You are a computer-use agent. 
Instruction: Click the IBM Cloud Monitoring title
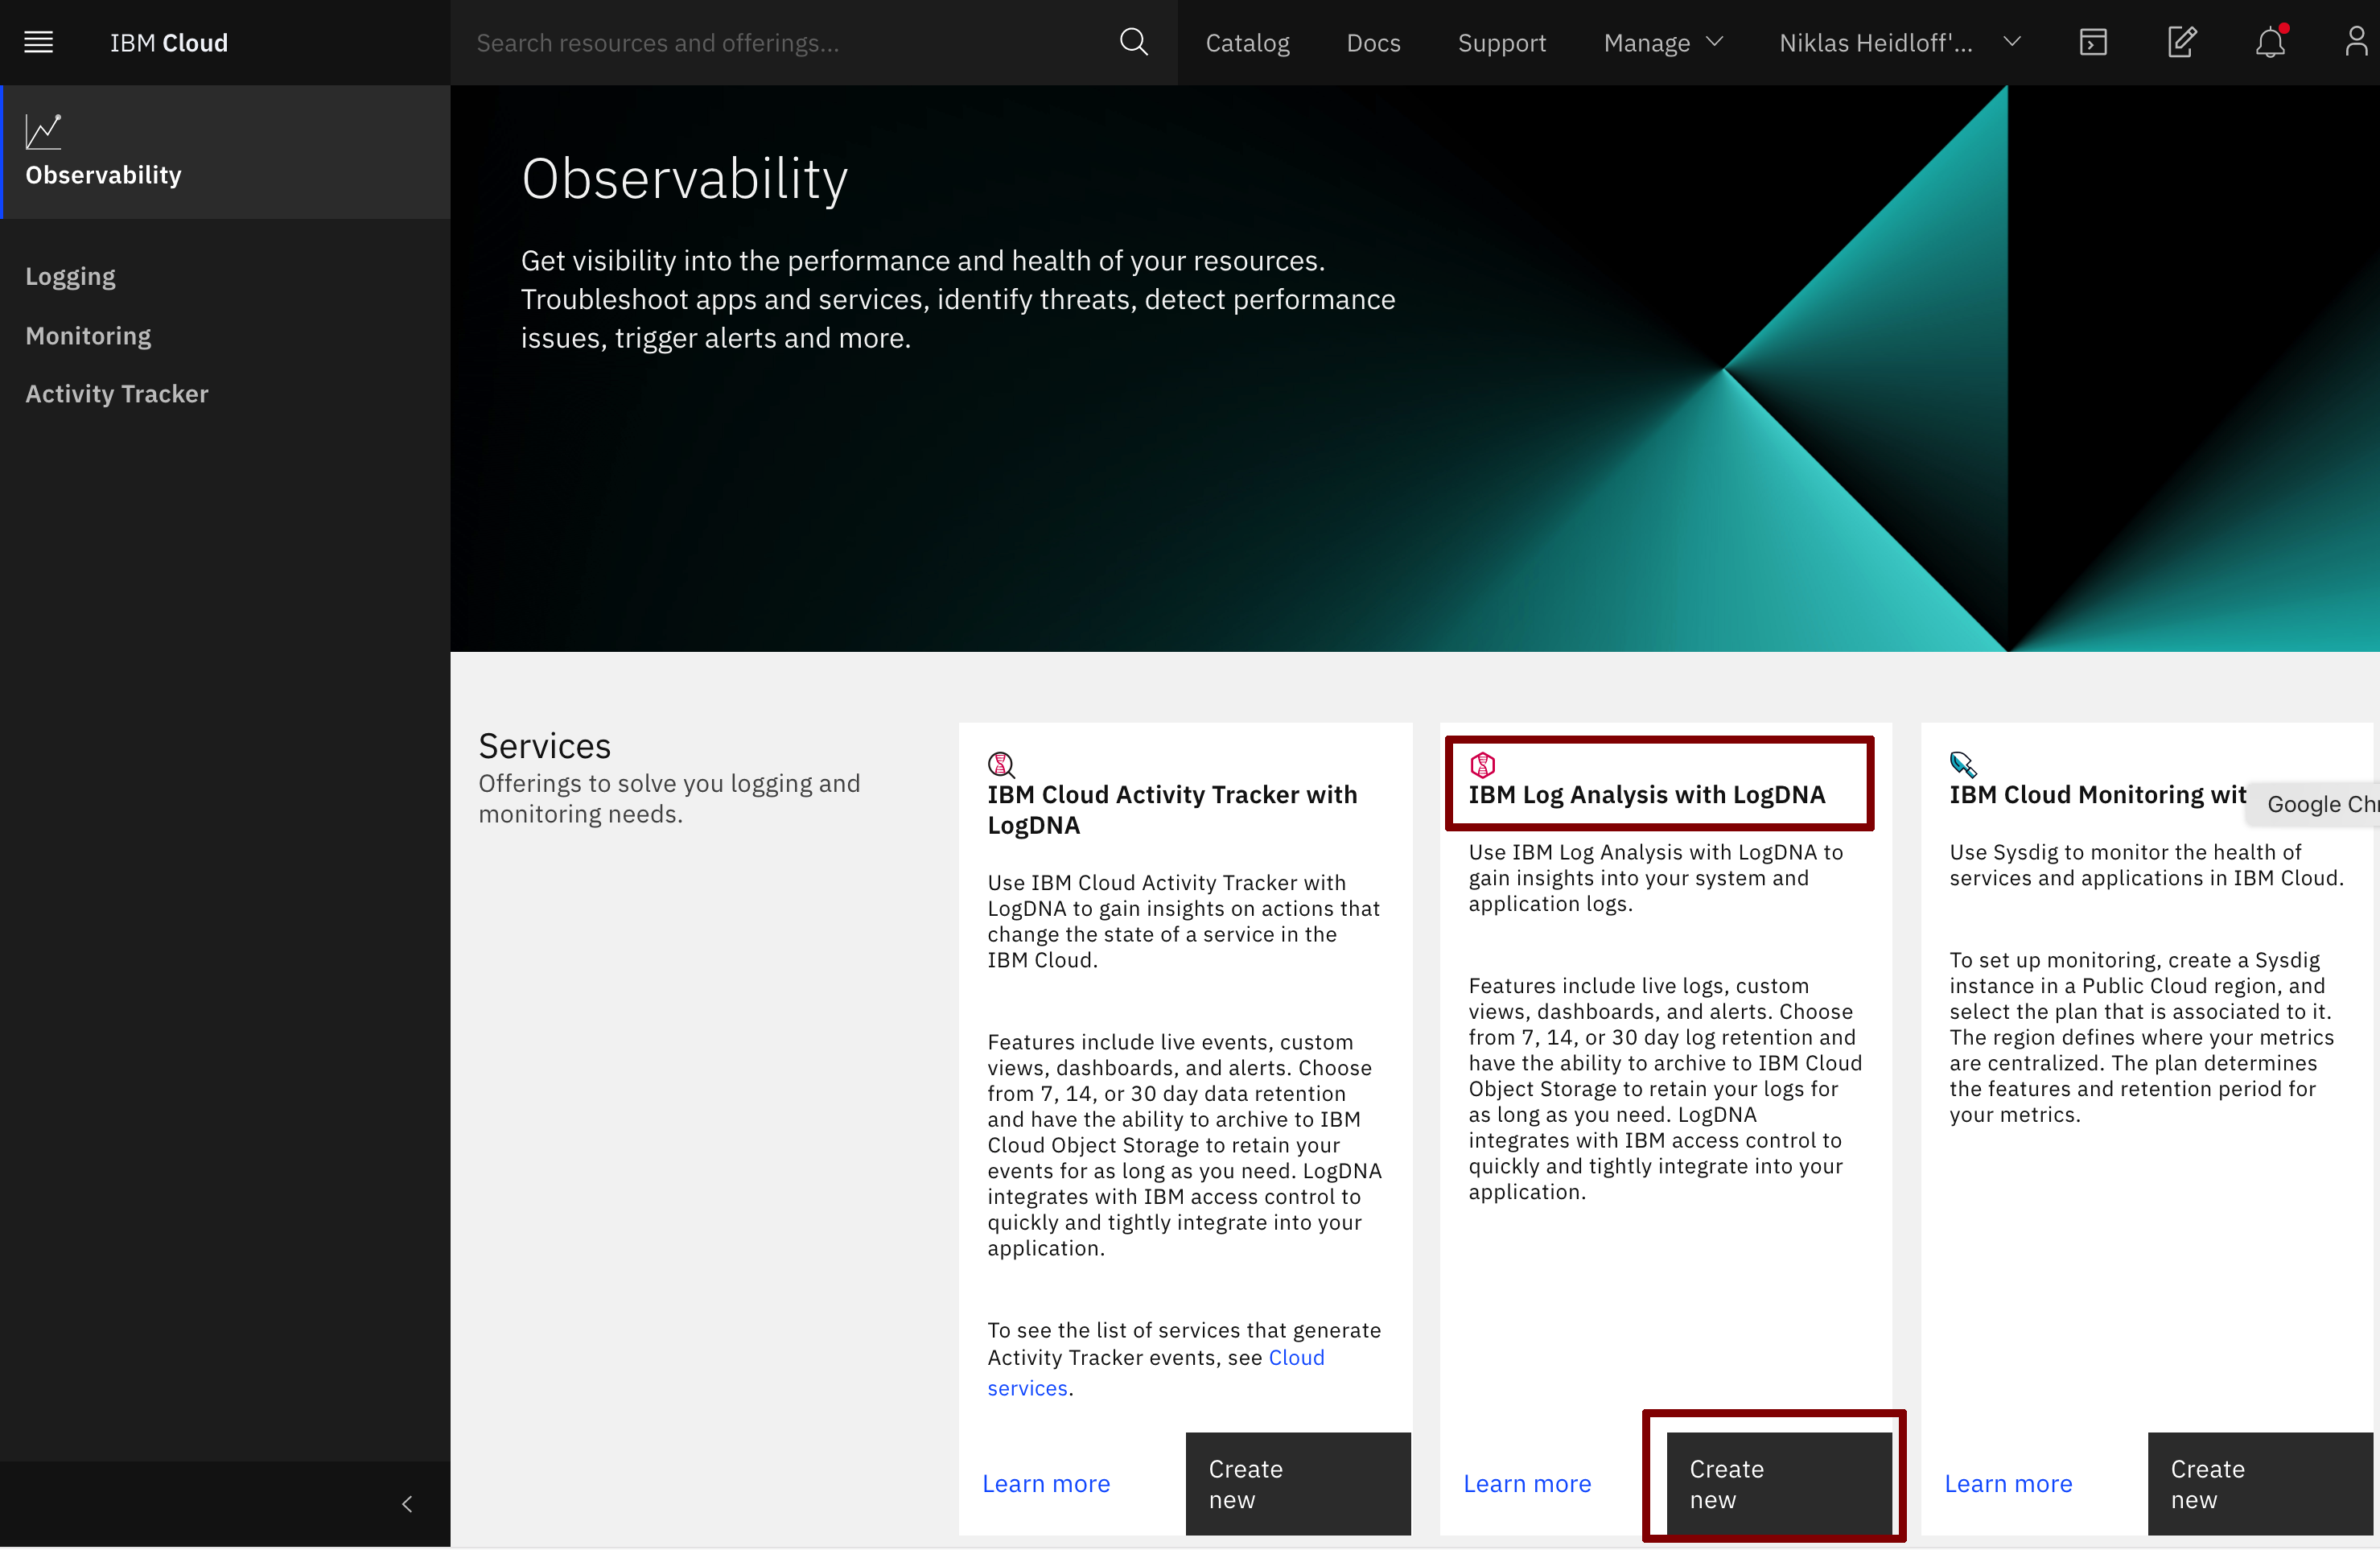[x=2098, y=794]
